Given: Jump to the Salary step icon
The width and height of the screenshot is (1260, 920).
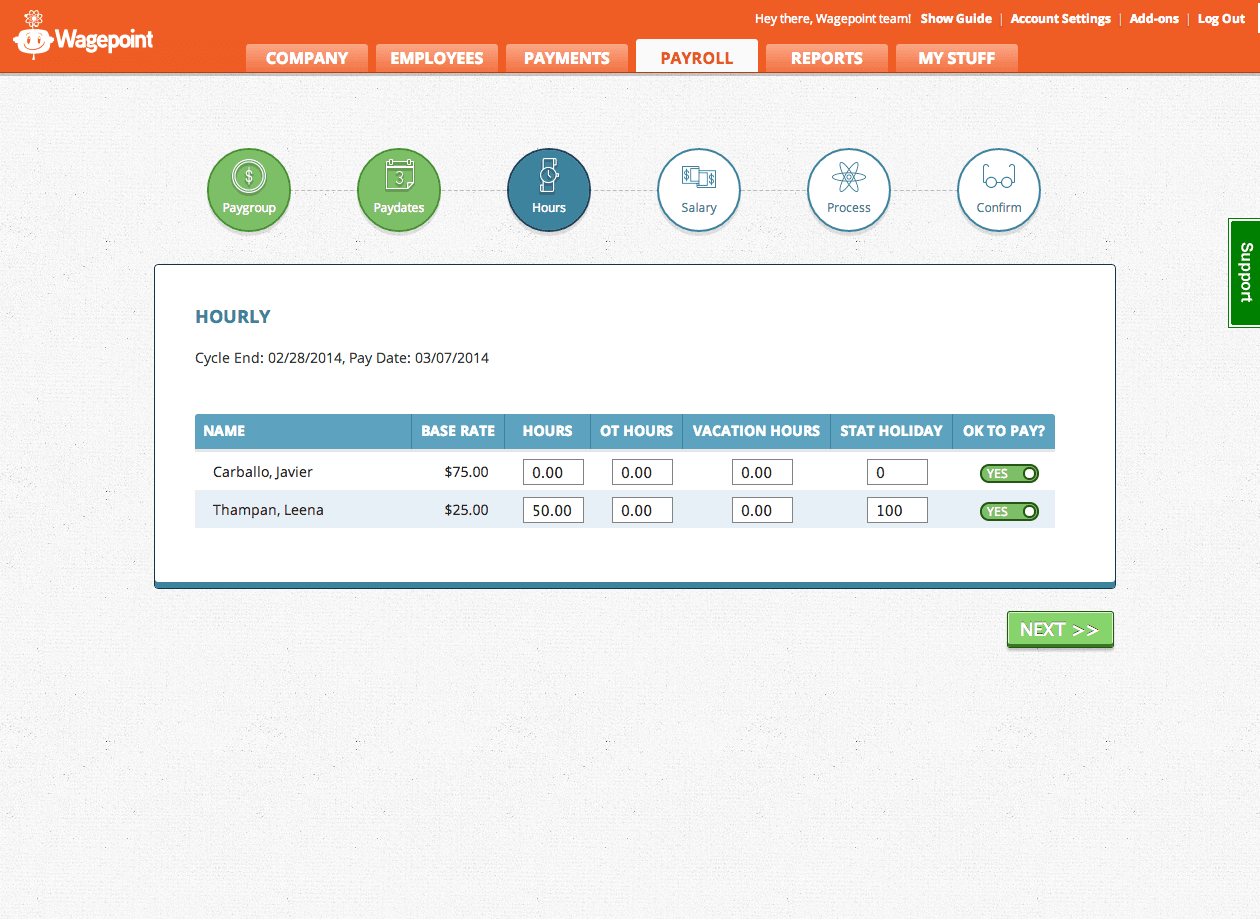Looking at the screenshot, I should click(x=699, y=189).
